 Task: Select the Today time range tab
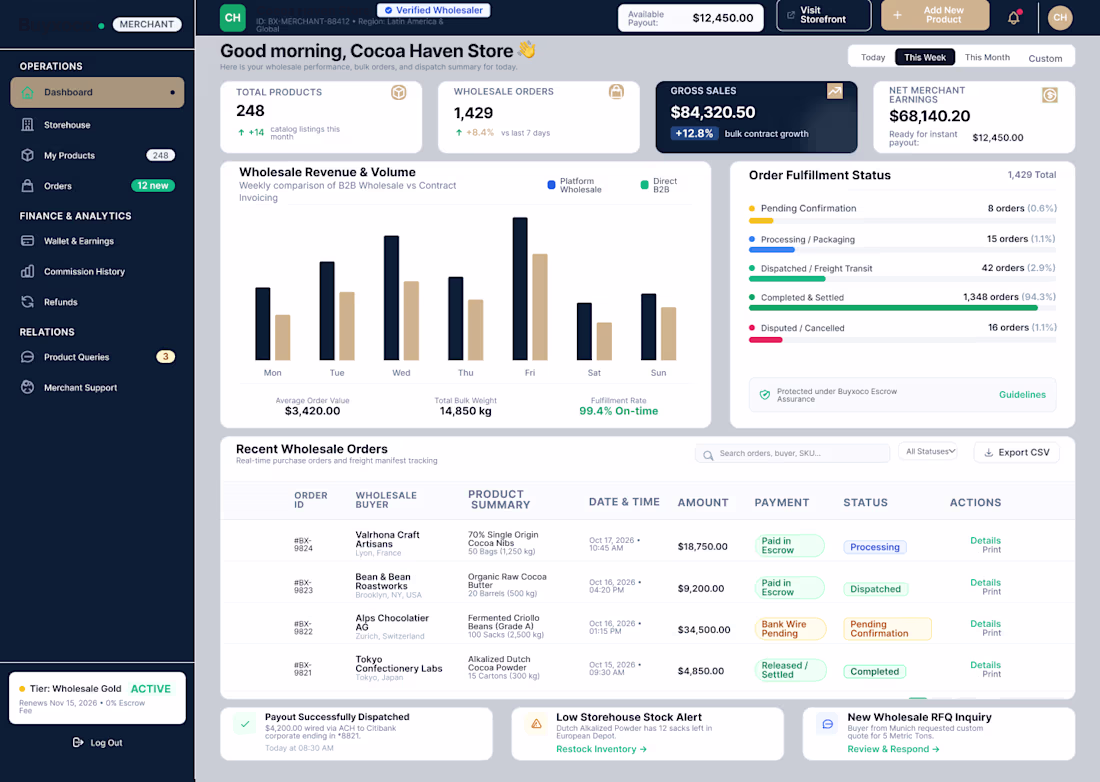click(x=873, y=58)
